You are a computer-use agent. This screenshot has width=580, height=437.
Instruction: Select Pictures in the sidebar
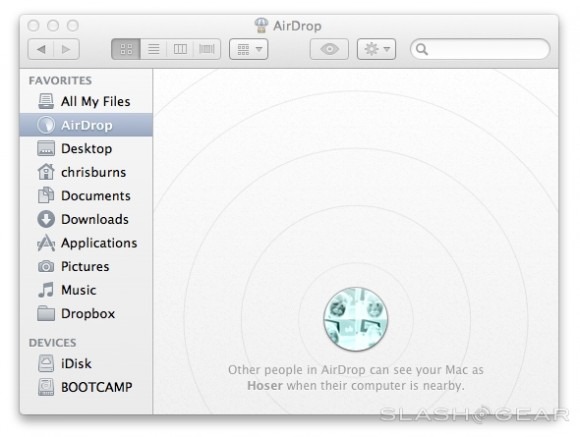86,266
